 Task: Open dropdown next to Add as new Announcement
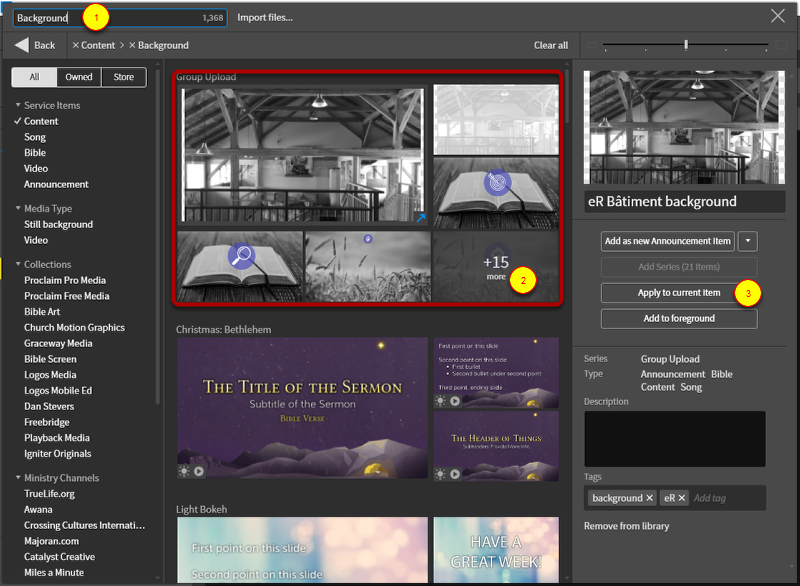tap(747, 241)
